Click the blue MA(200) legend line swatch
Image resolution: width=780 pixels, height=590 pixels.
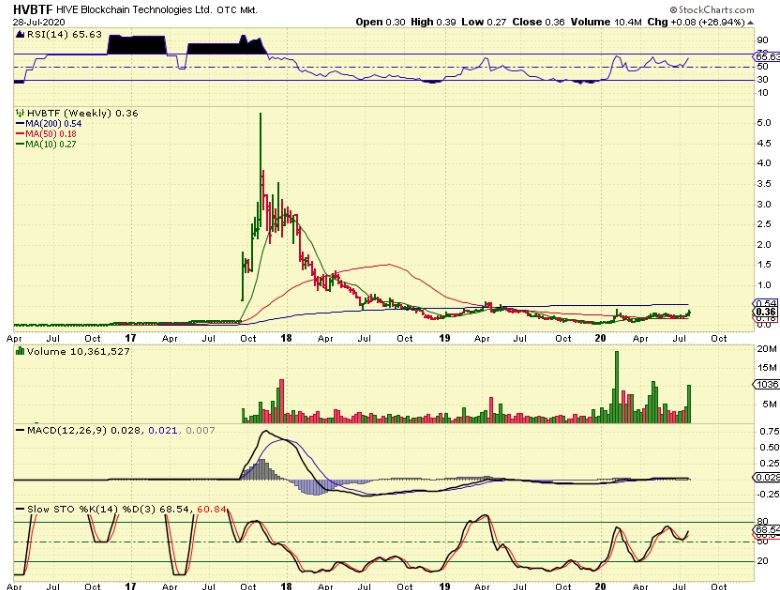[x=20, y=123]
